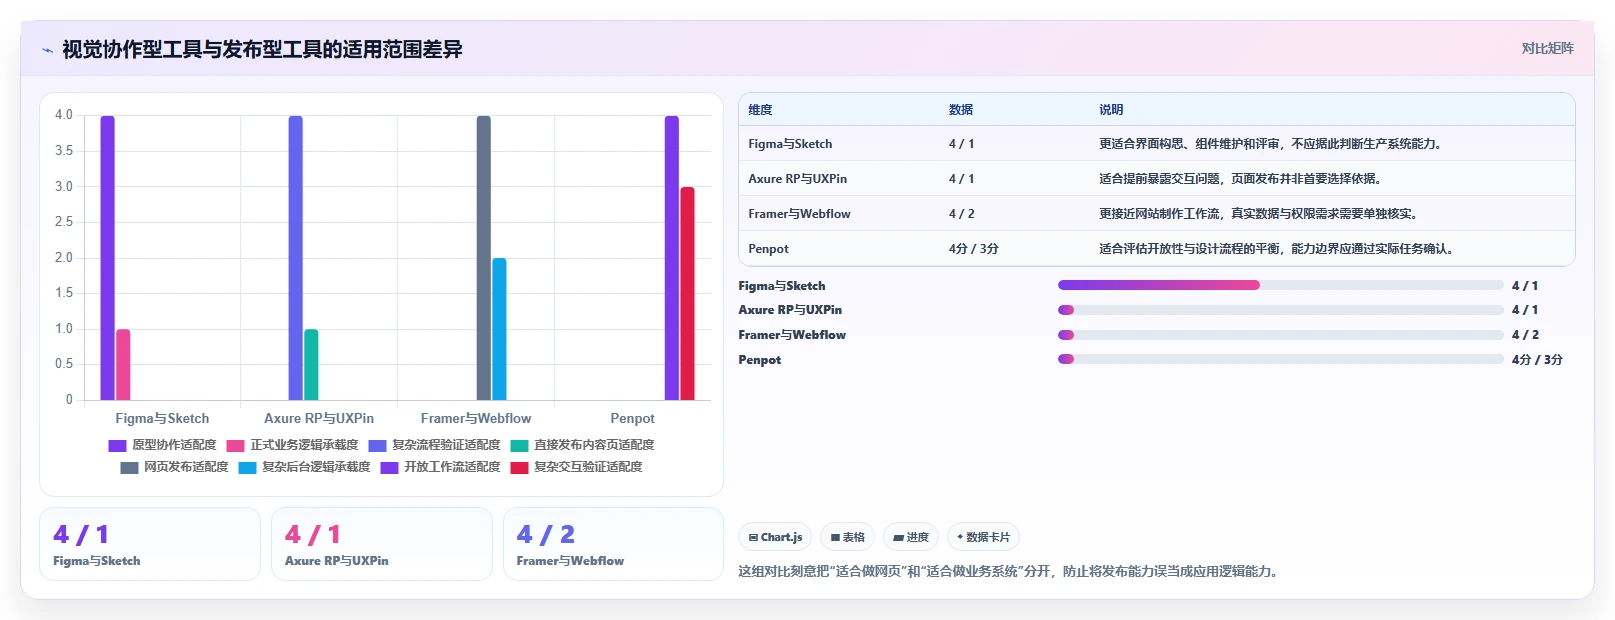The image size is (1615, 620).
Task: Click the small icon before the card title
Action: click(x=47, y=50)
